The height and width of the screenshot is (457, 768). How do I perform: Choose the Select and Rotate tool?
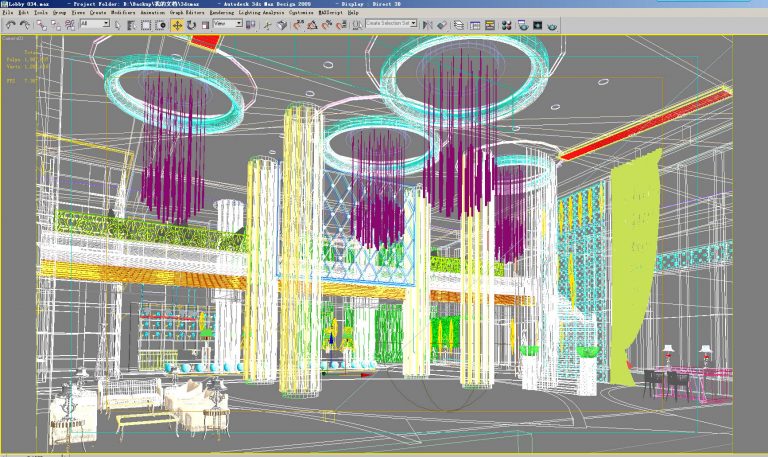point(191,24)
